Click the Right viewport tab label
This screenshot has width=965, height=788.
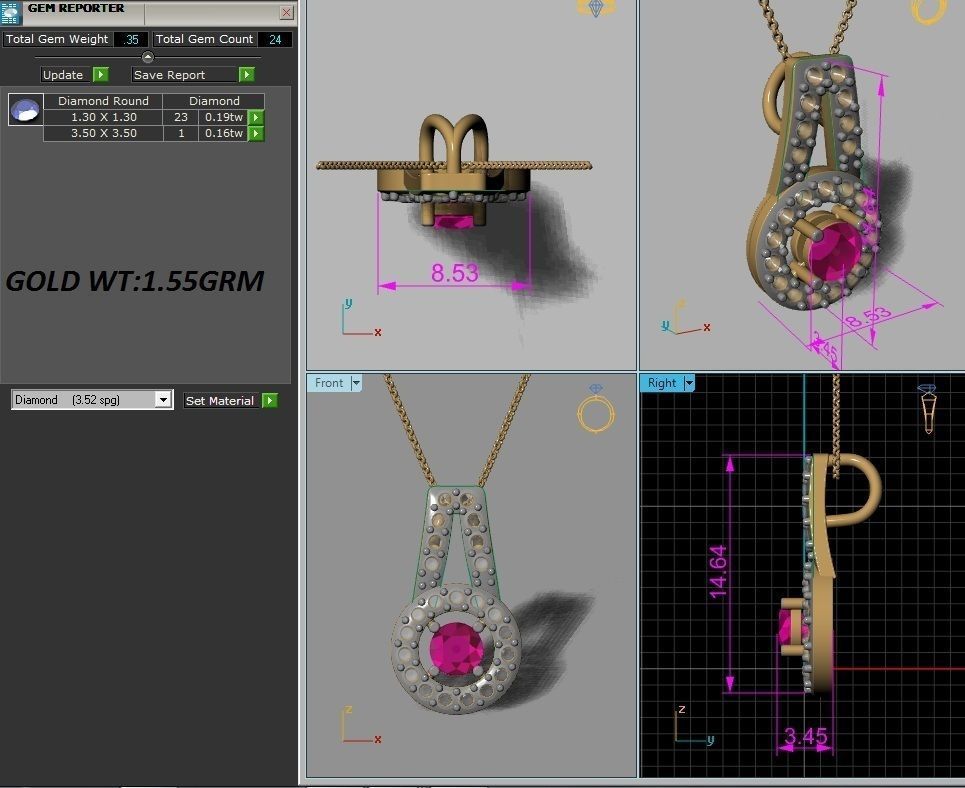click(662, 383)
